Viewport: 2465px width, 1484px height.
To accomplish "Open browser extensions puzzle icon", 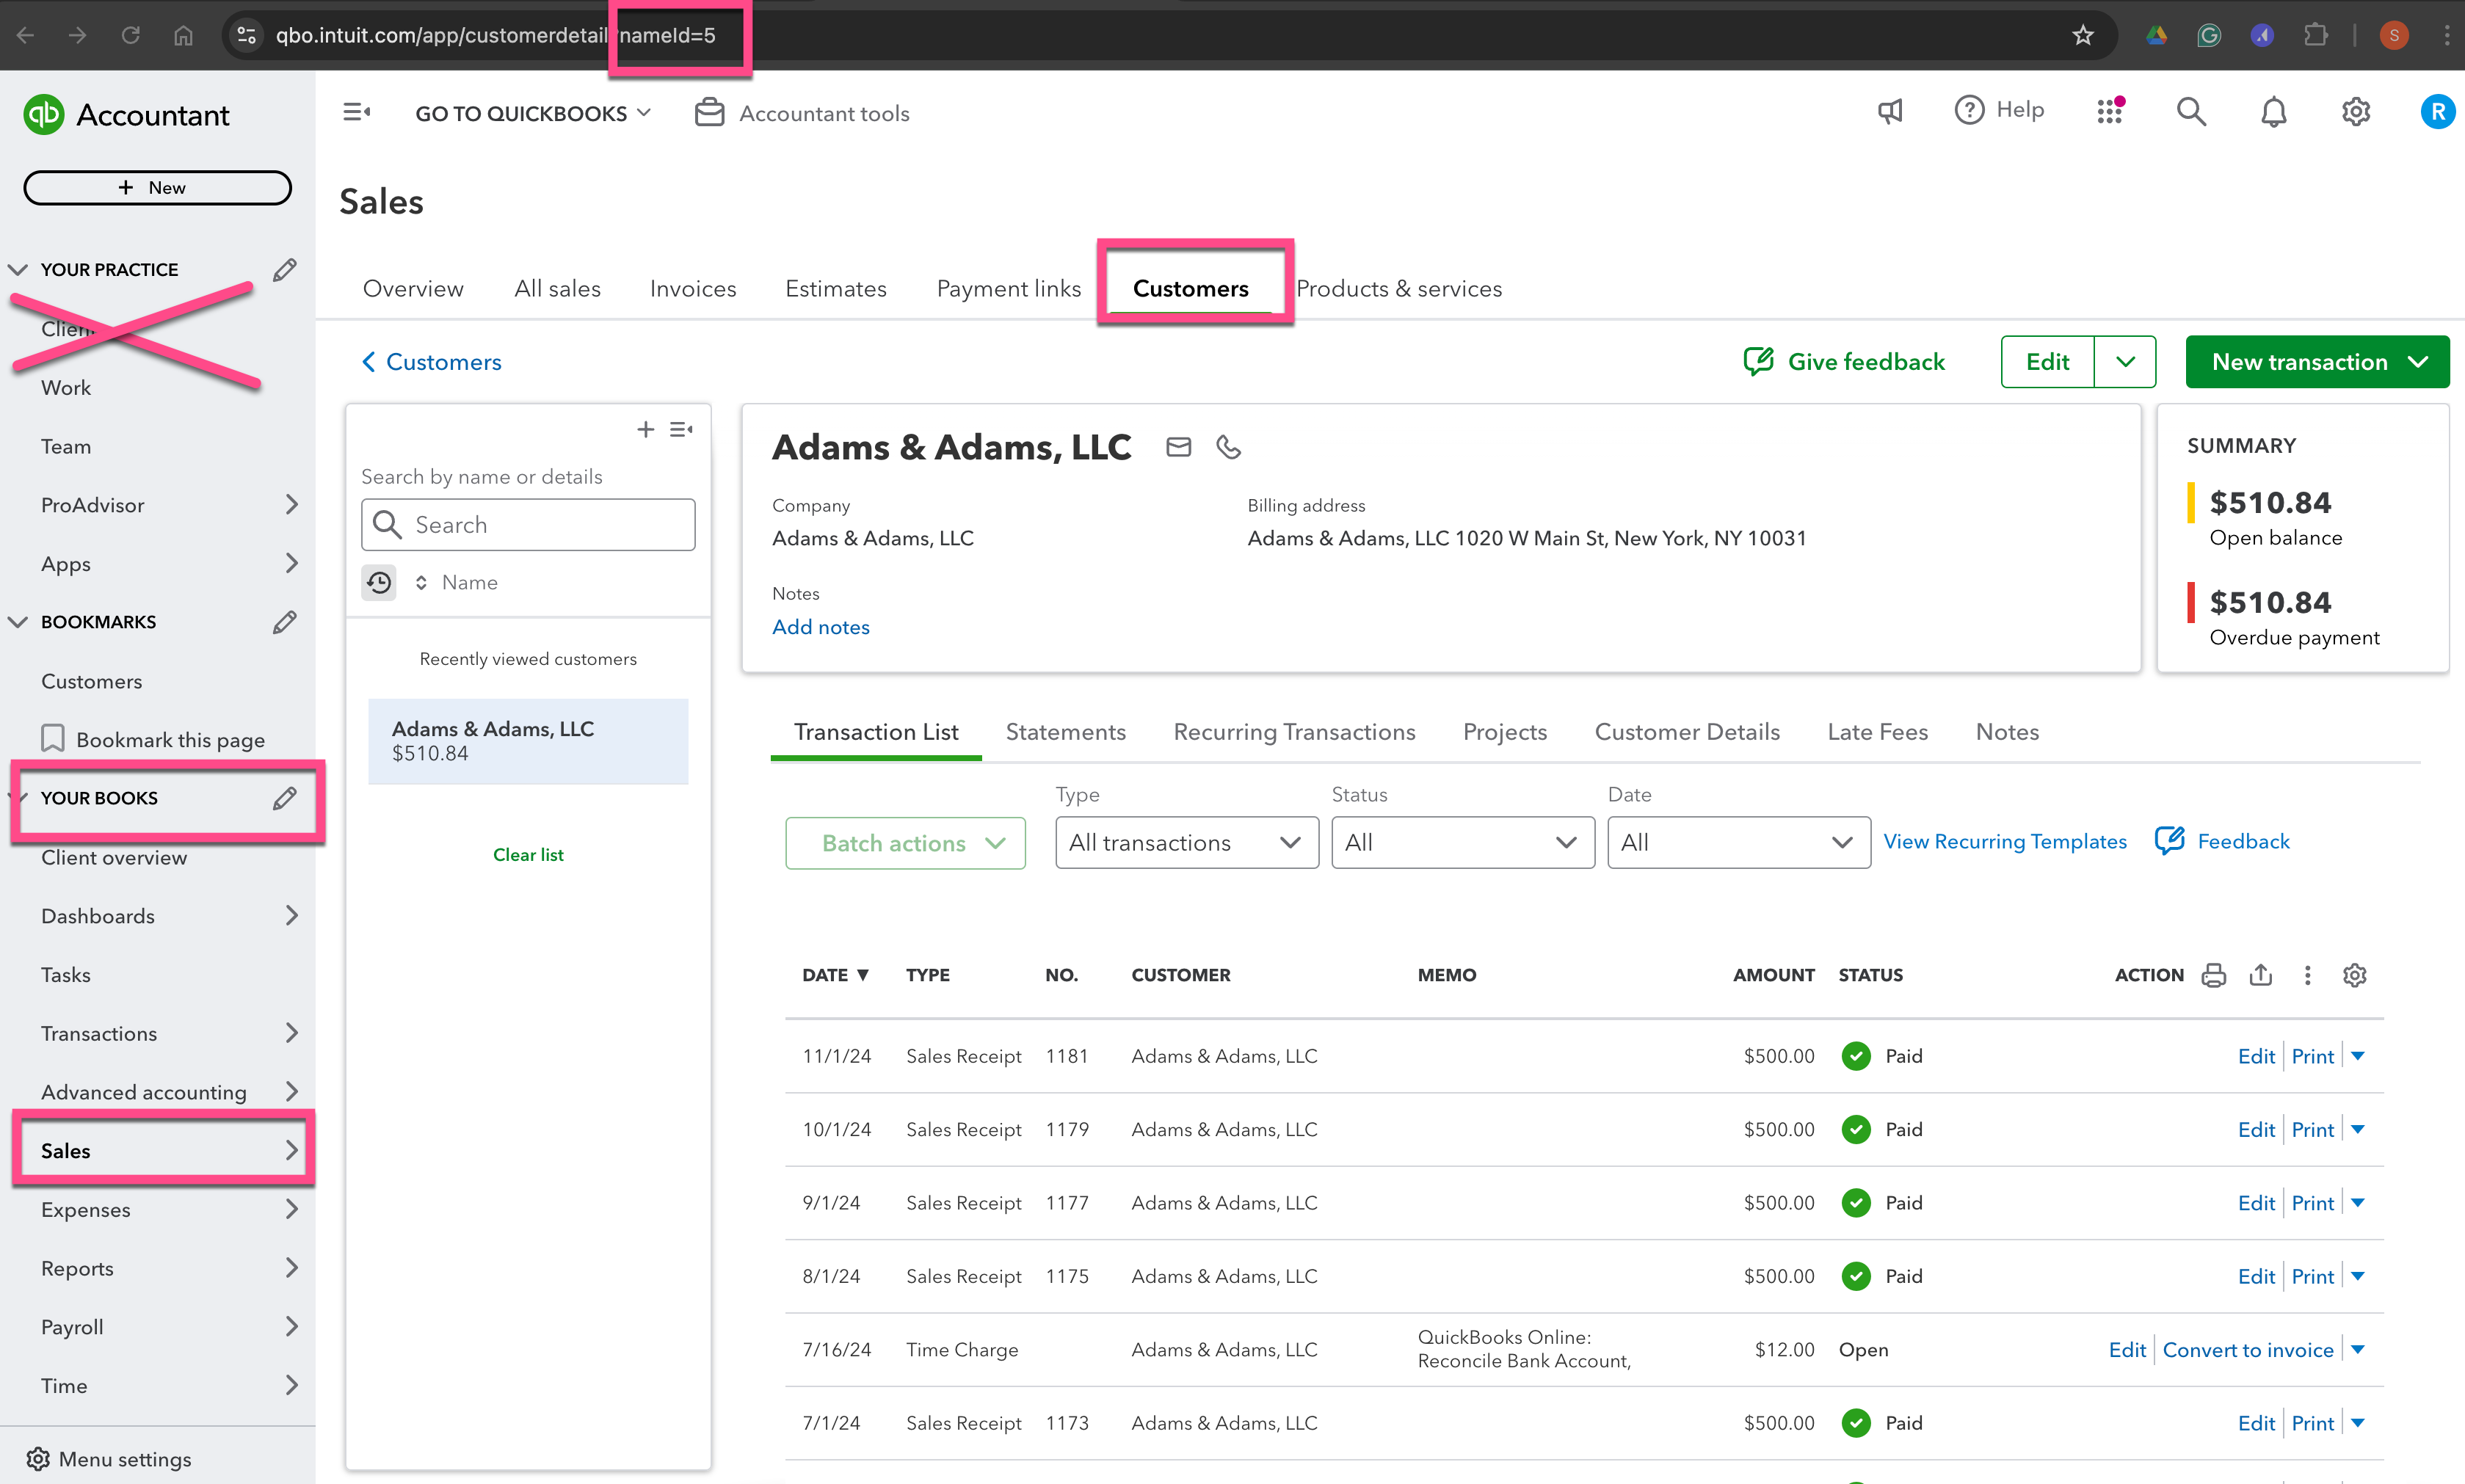I will (x=2315, y=36).
